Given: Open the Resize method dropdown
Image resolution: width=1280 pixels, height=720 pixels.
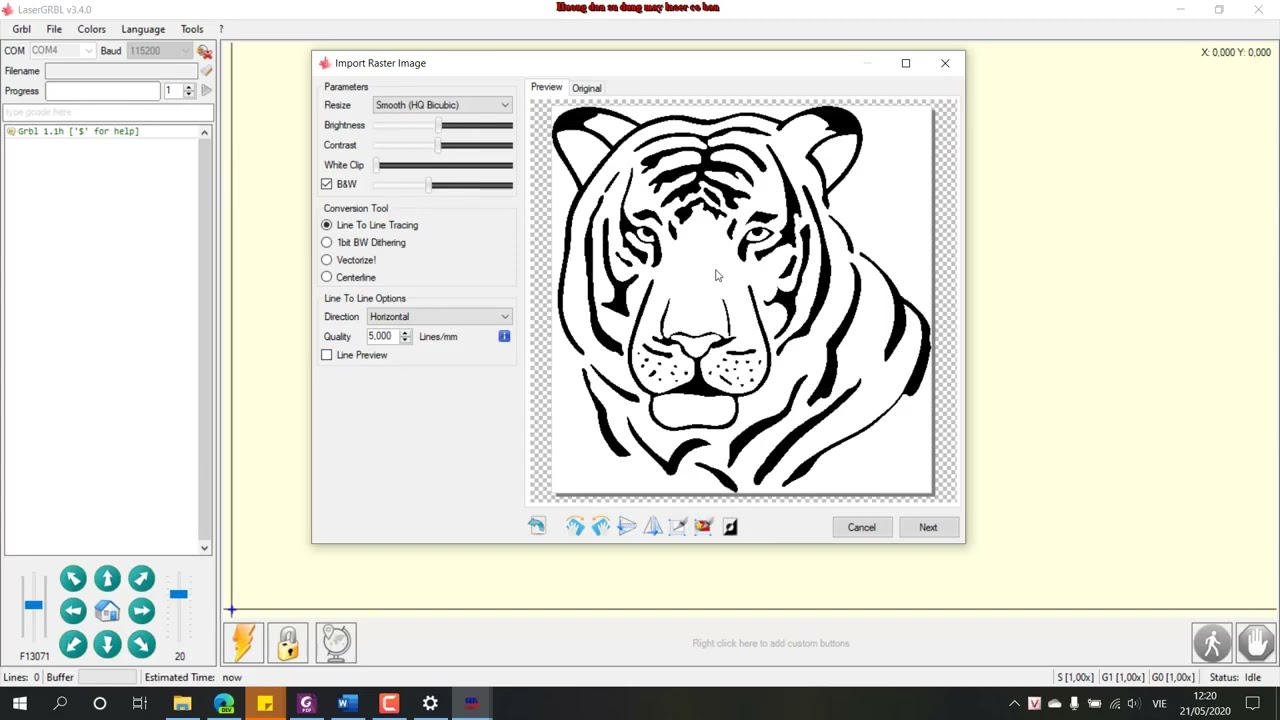Looking at the screenshot, I should pos(443,105).
